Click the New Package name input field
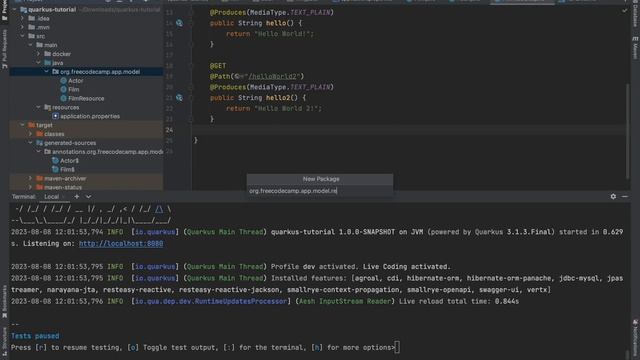This screenshot has width=640, height=360. click(x=320, y=191)
